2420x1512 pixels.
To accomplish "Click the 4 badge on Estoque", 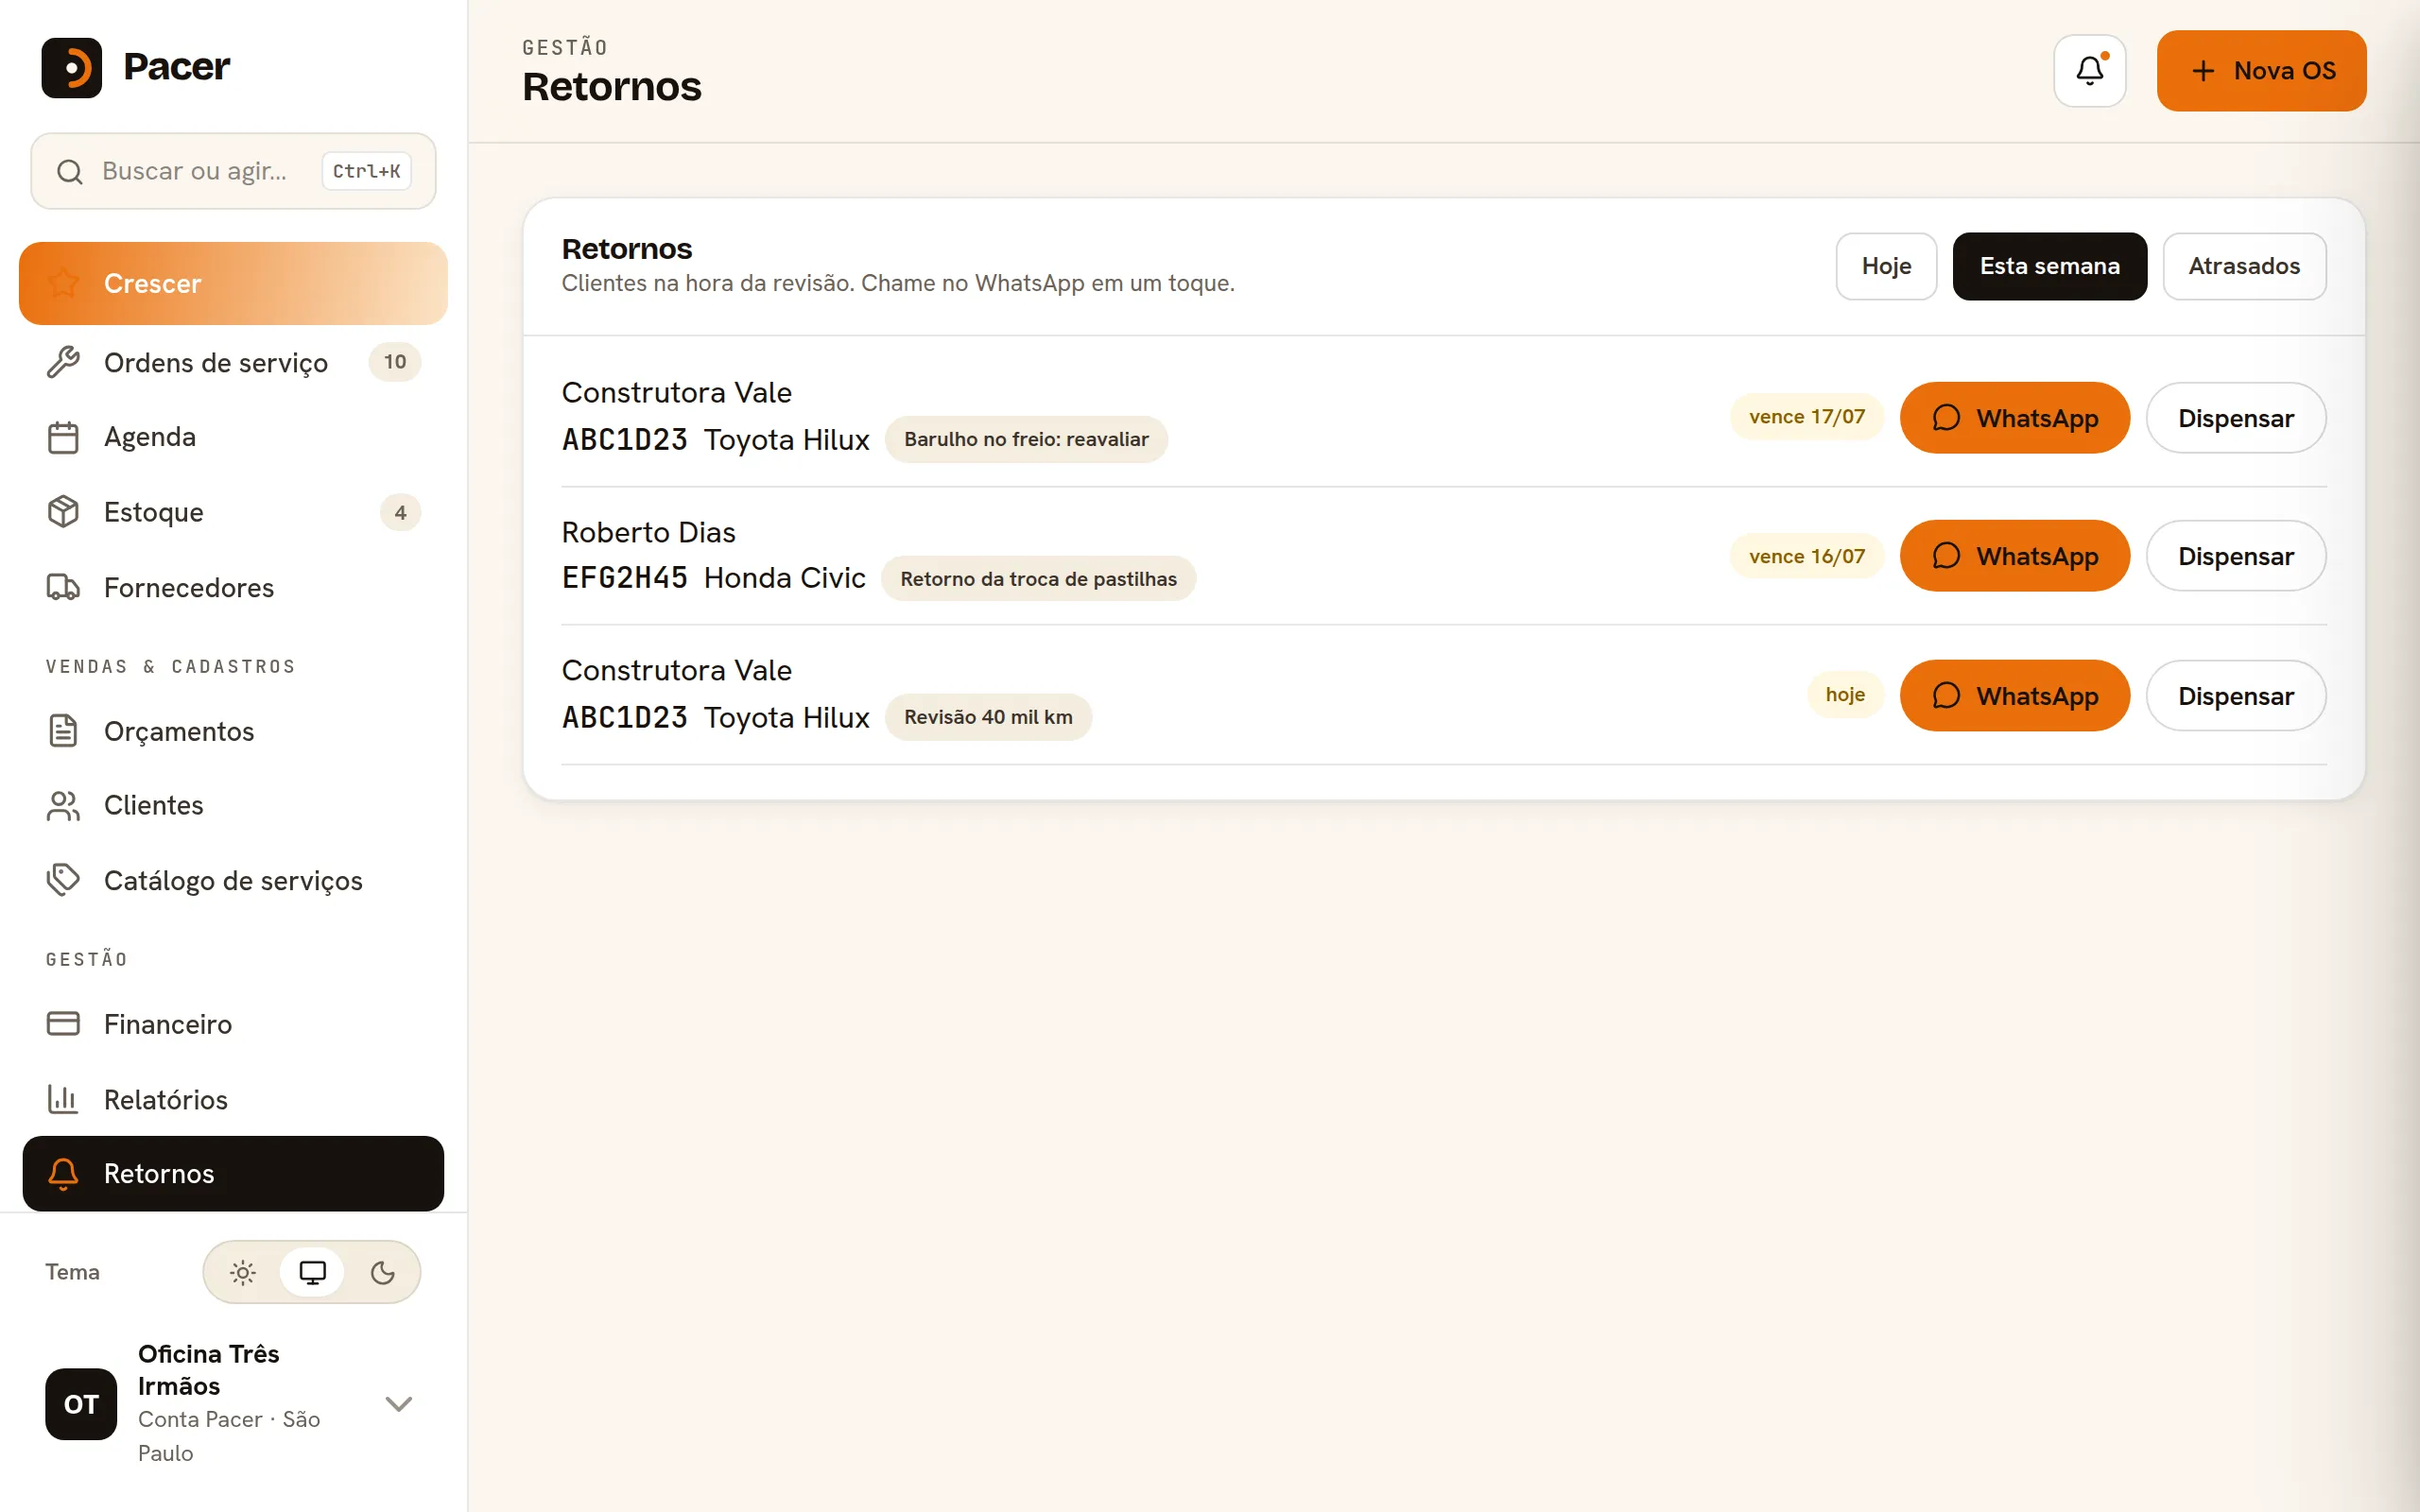I will [x=400, y=512].
